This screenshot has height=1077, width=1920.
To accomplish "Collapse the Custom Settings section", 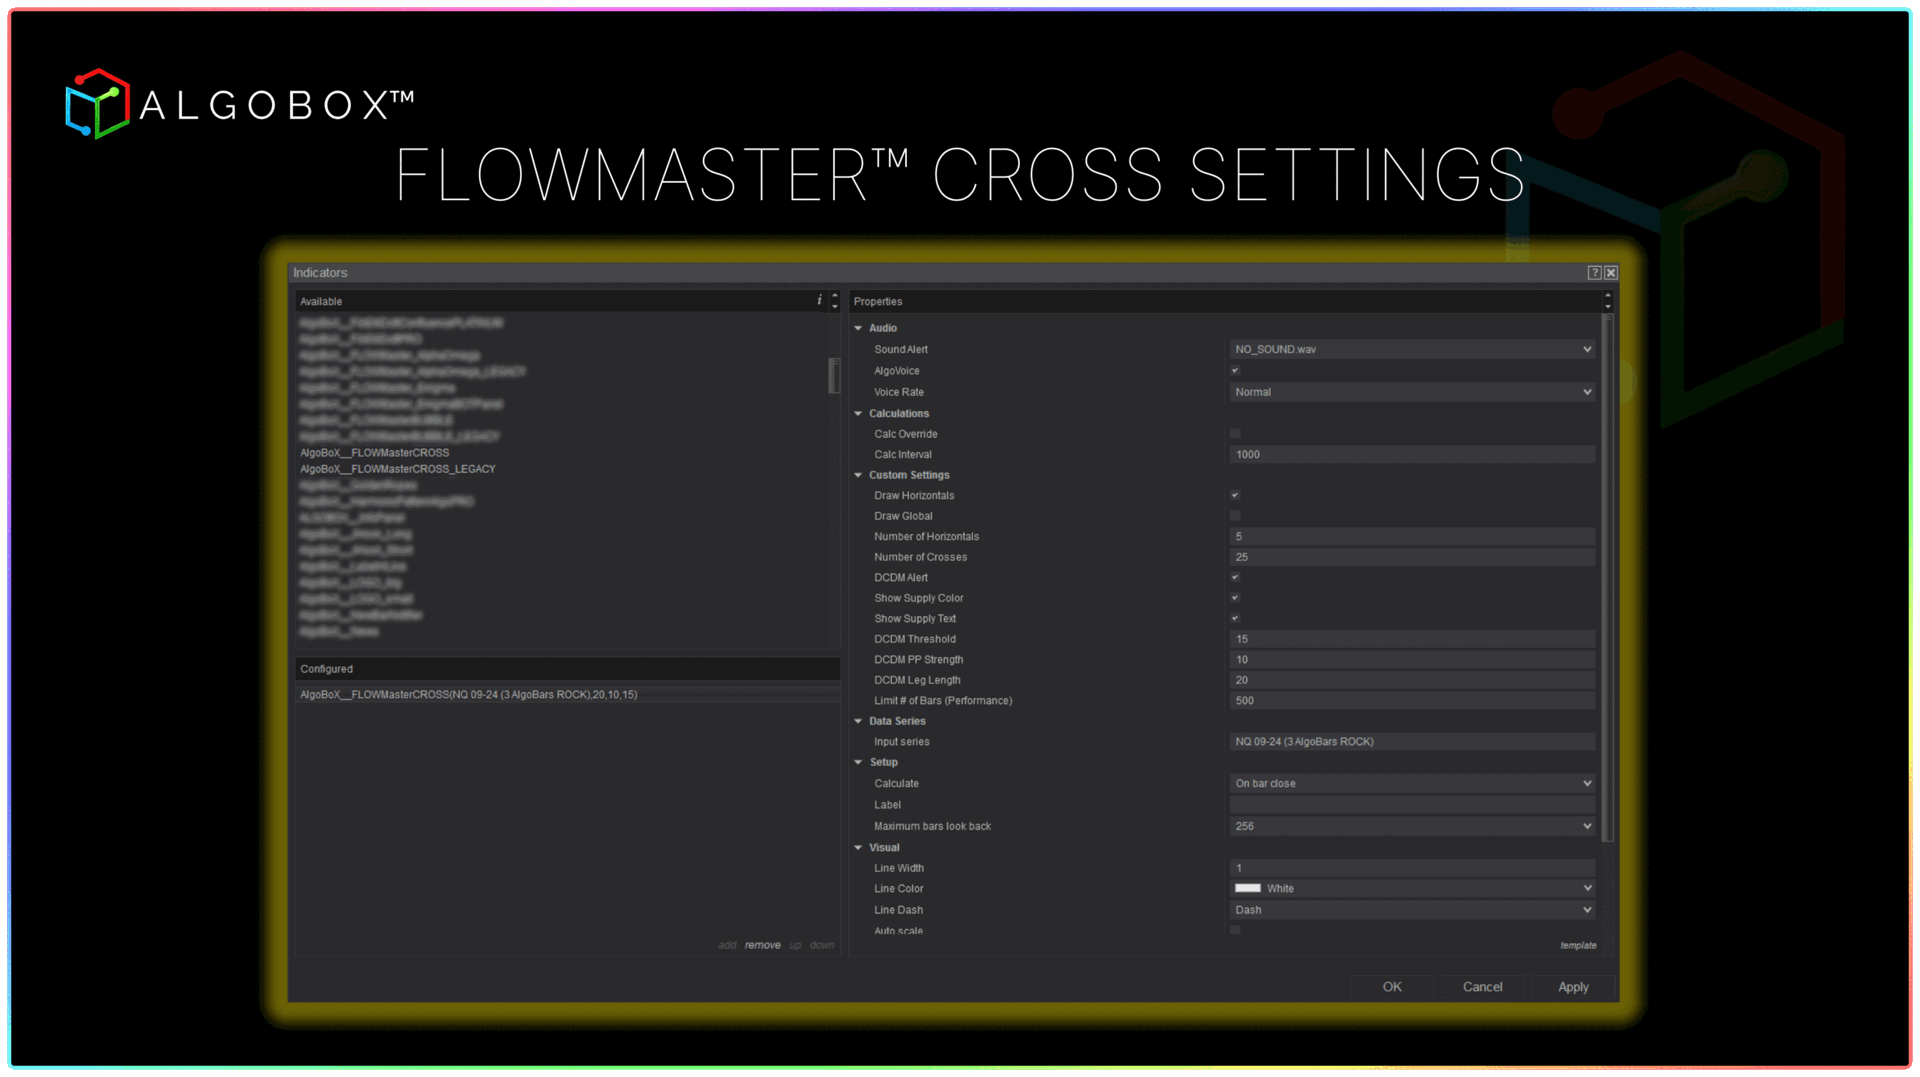I will tap(858, 474).
